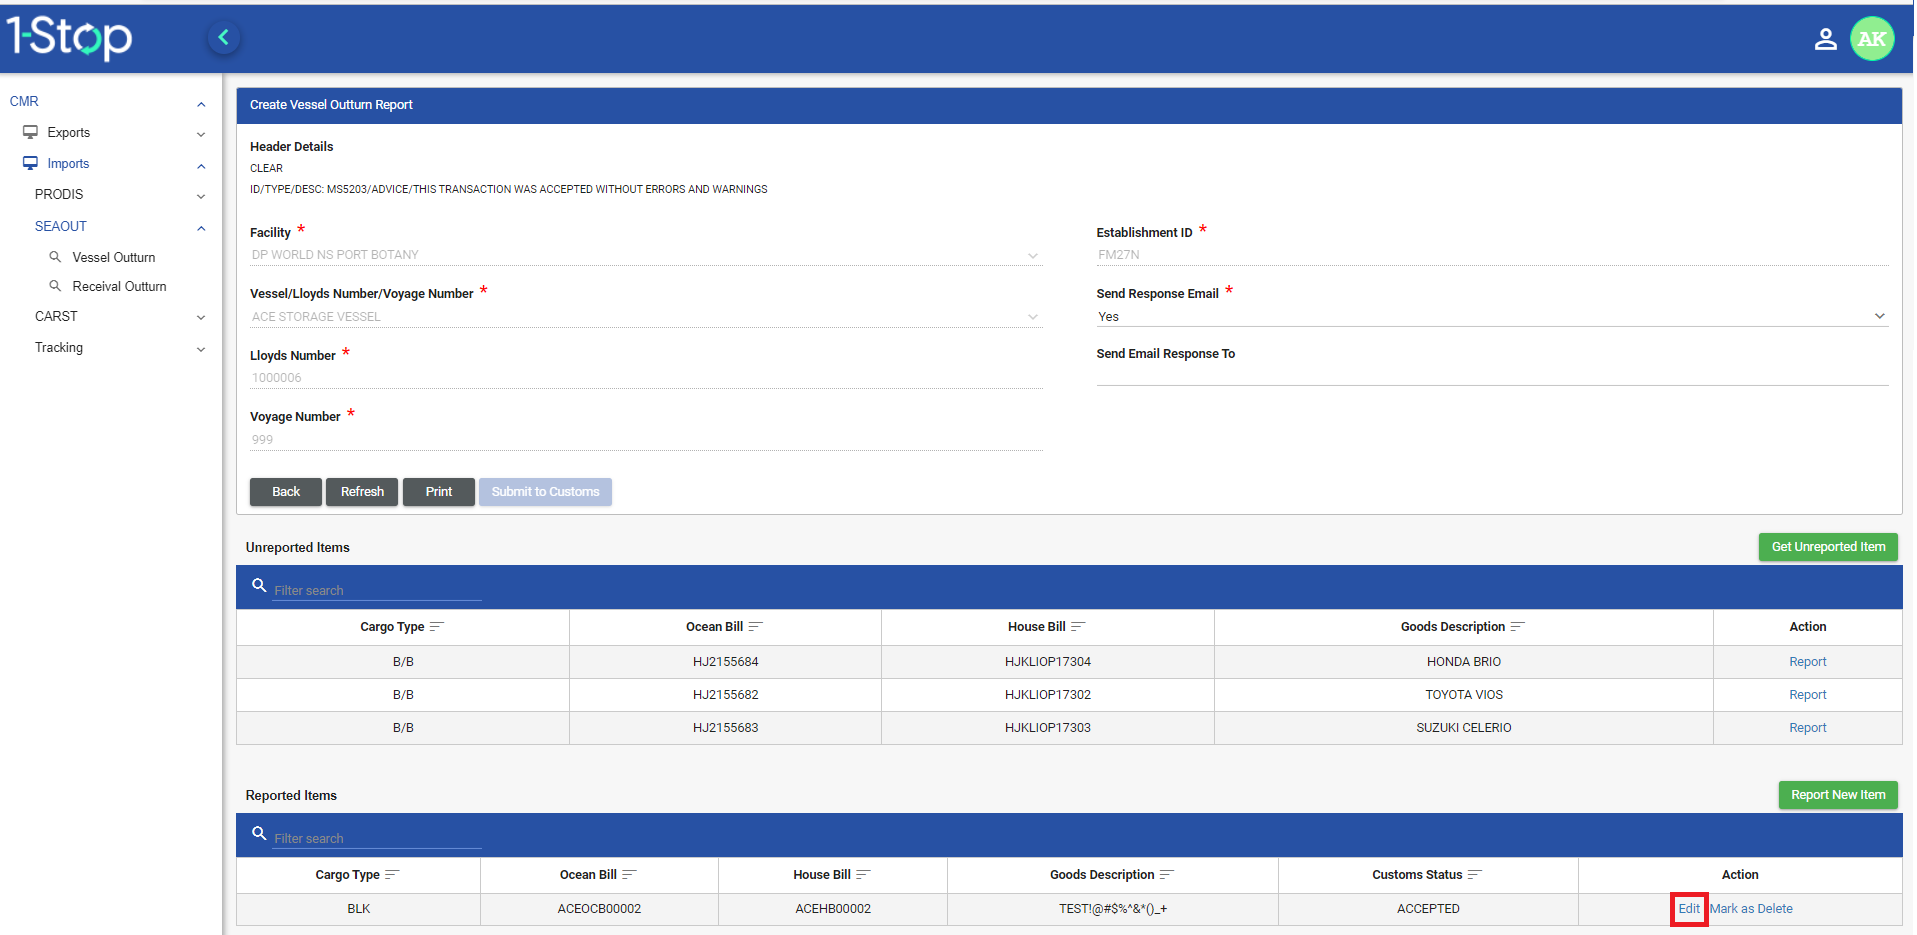This screenshot has width=1917, height=935.
Task: Open Vessel Outturn in sidebar
Action: pyautogui.click(x=113, y=258)
